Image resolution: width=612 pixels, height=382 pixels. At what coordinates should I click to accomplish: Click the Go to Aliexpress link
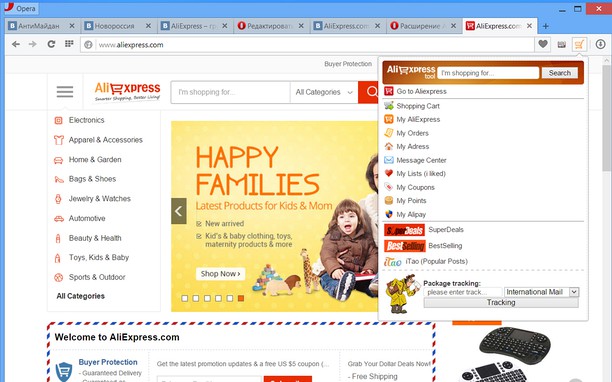coord(422,91)
